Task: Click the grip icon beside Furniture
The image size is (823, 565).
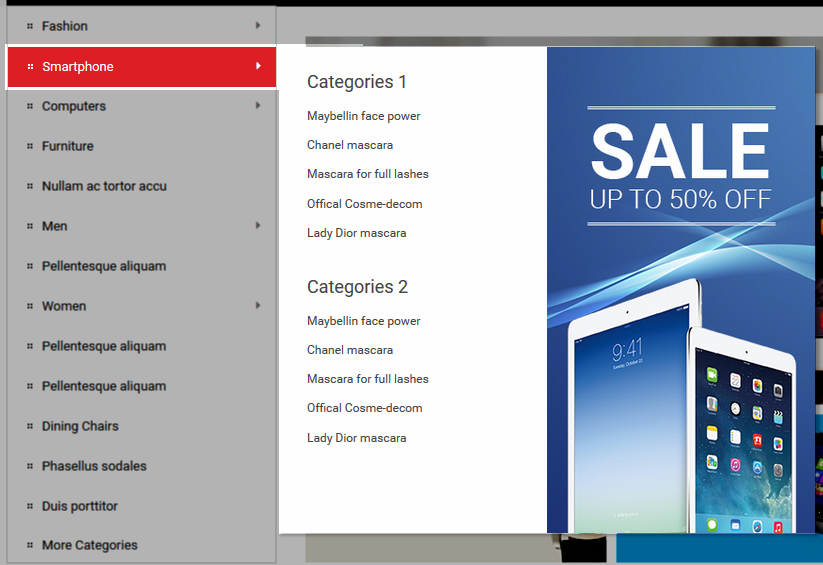Action: tap(30, 146)
